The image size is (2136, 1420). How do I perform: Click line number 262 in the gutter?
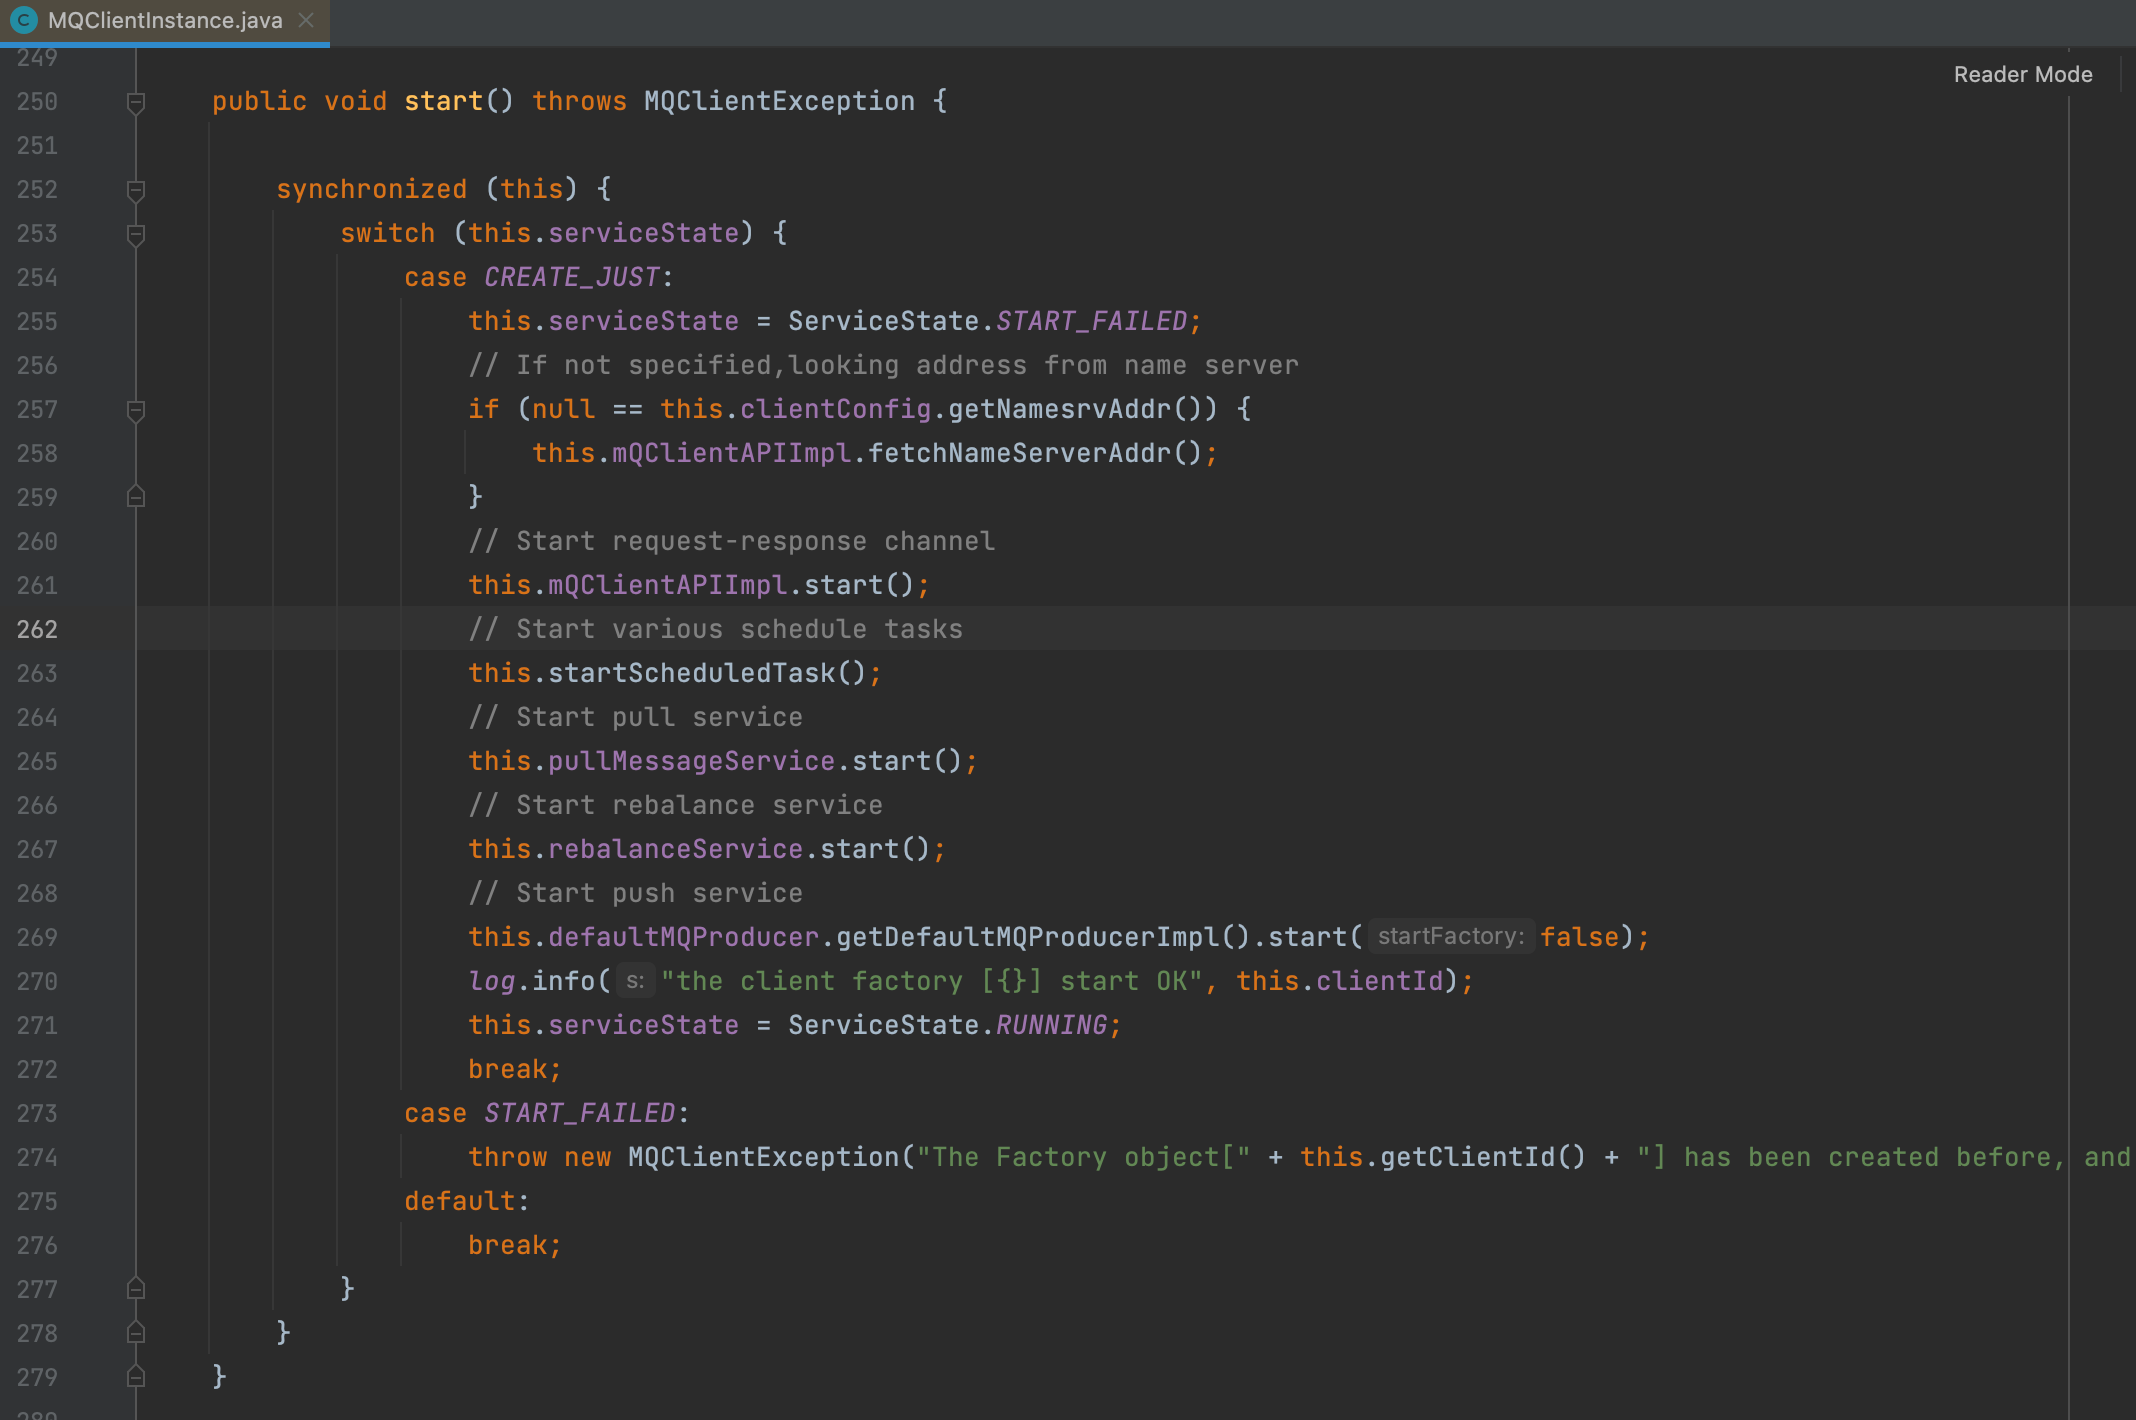point(37,629)
